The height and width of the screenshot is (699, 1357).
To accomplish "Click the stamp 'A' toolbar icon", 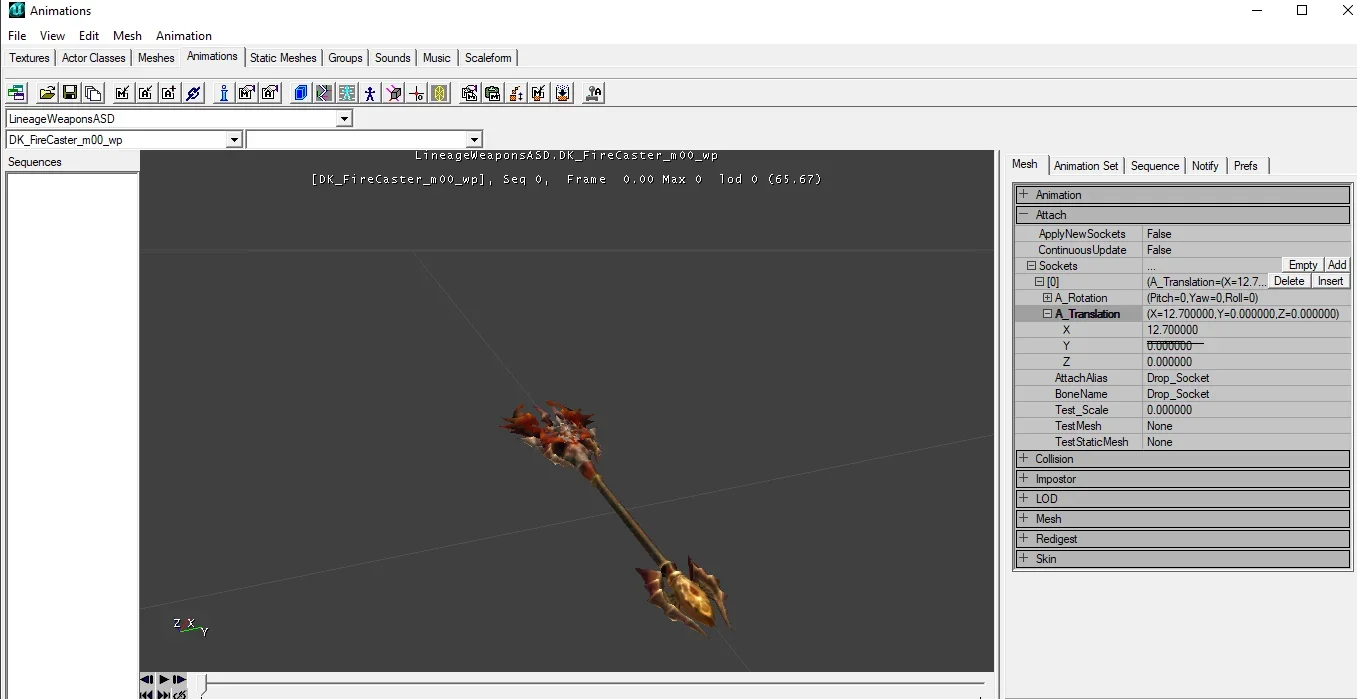I will 594,93.
